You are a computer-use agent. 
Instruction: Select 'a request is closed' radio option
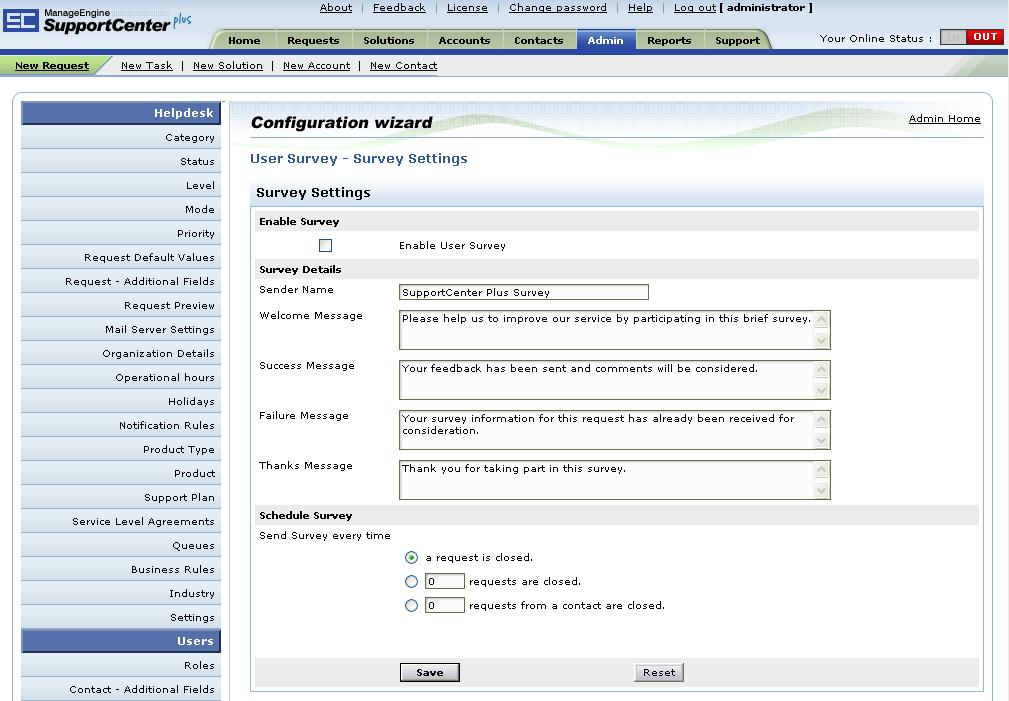411,558
